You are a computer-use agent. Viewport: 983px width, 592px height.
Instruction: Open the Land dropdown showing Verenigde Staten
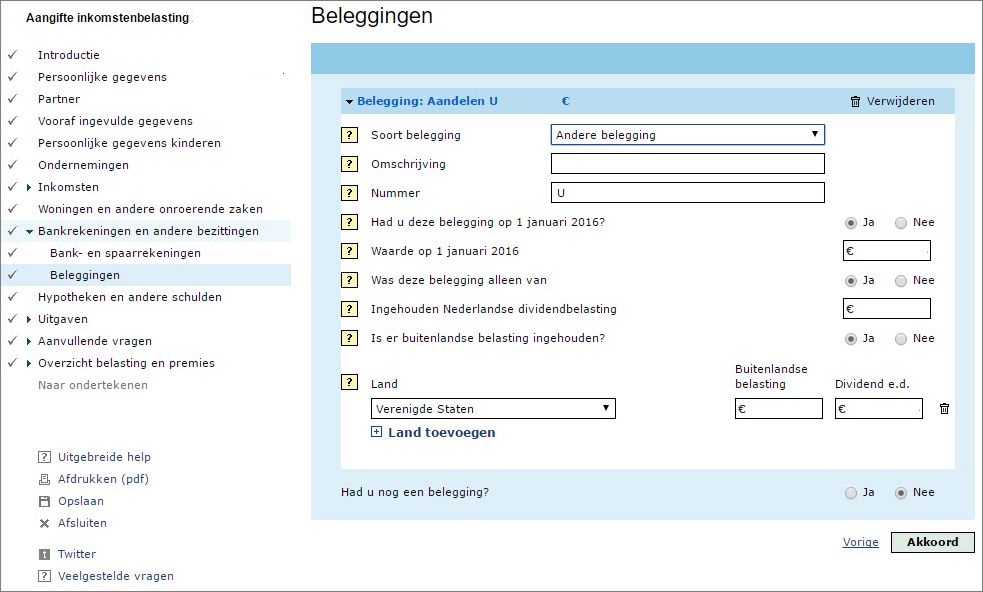[493, 408]
